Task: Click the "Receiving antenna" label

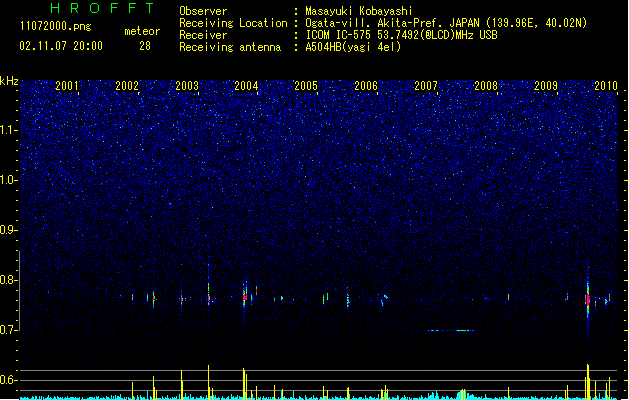Action: click(x=230, y=47)
